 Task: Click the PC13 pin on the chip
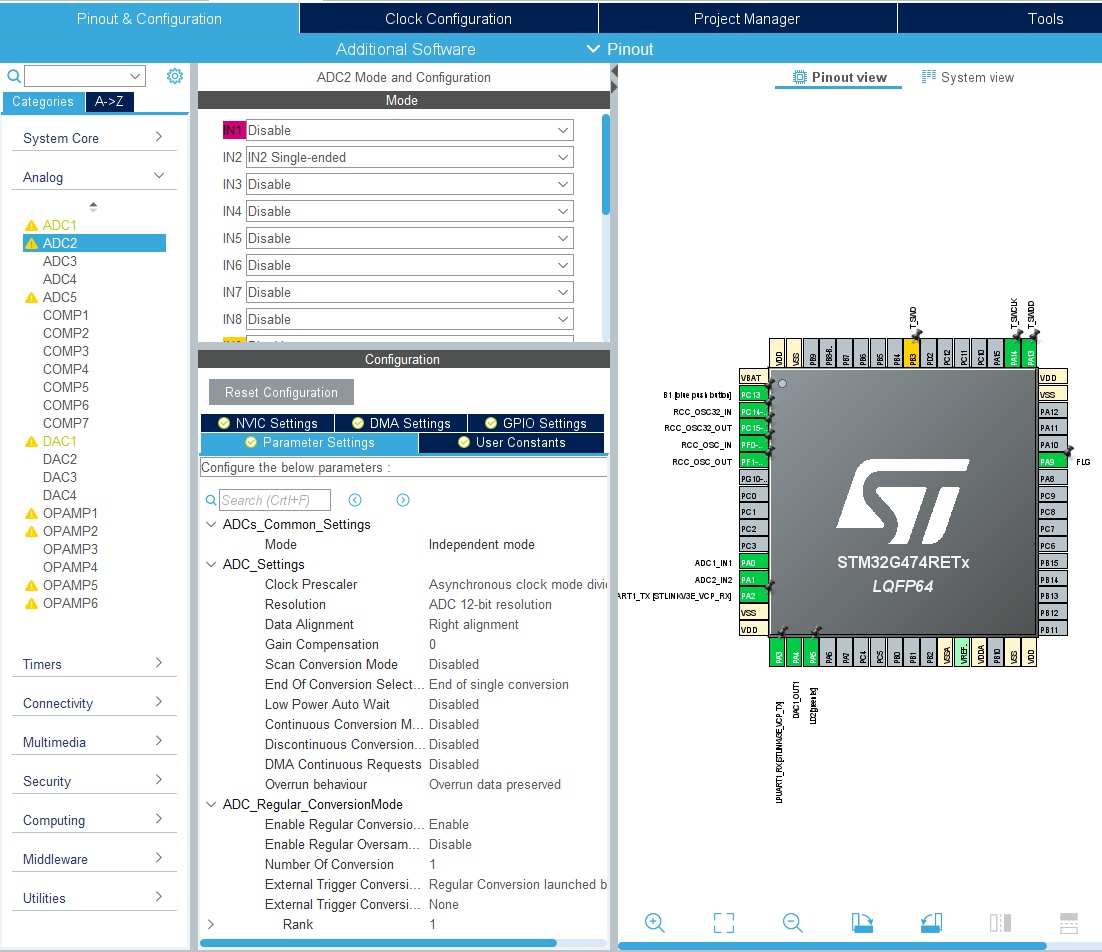(x=753, y=395)
